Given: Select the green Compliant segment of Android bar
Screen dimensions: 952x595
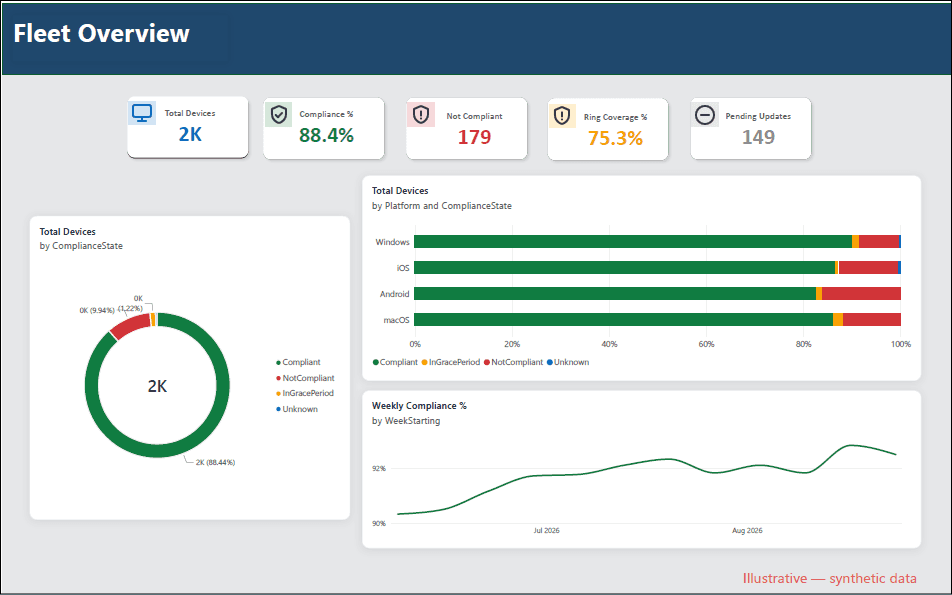Looking at the screenshot, I should click(x=615, y=294).
